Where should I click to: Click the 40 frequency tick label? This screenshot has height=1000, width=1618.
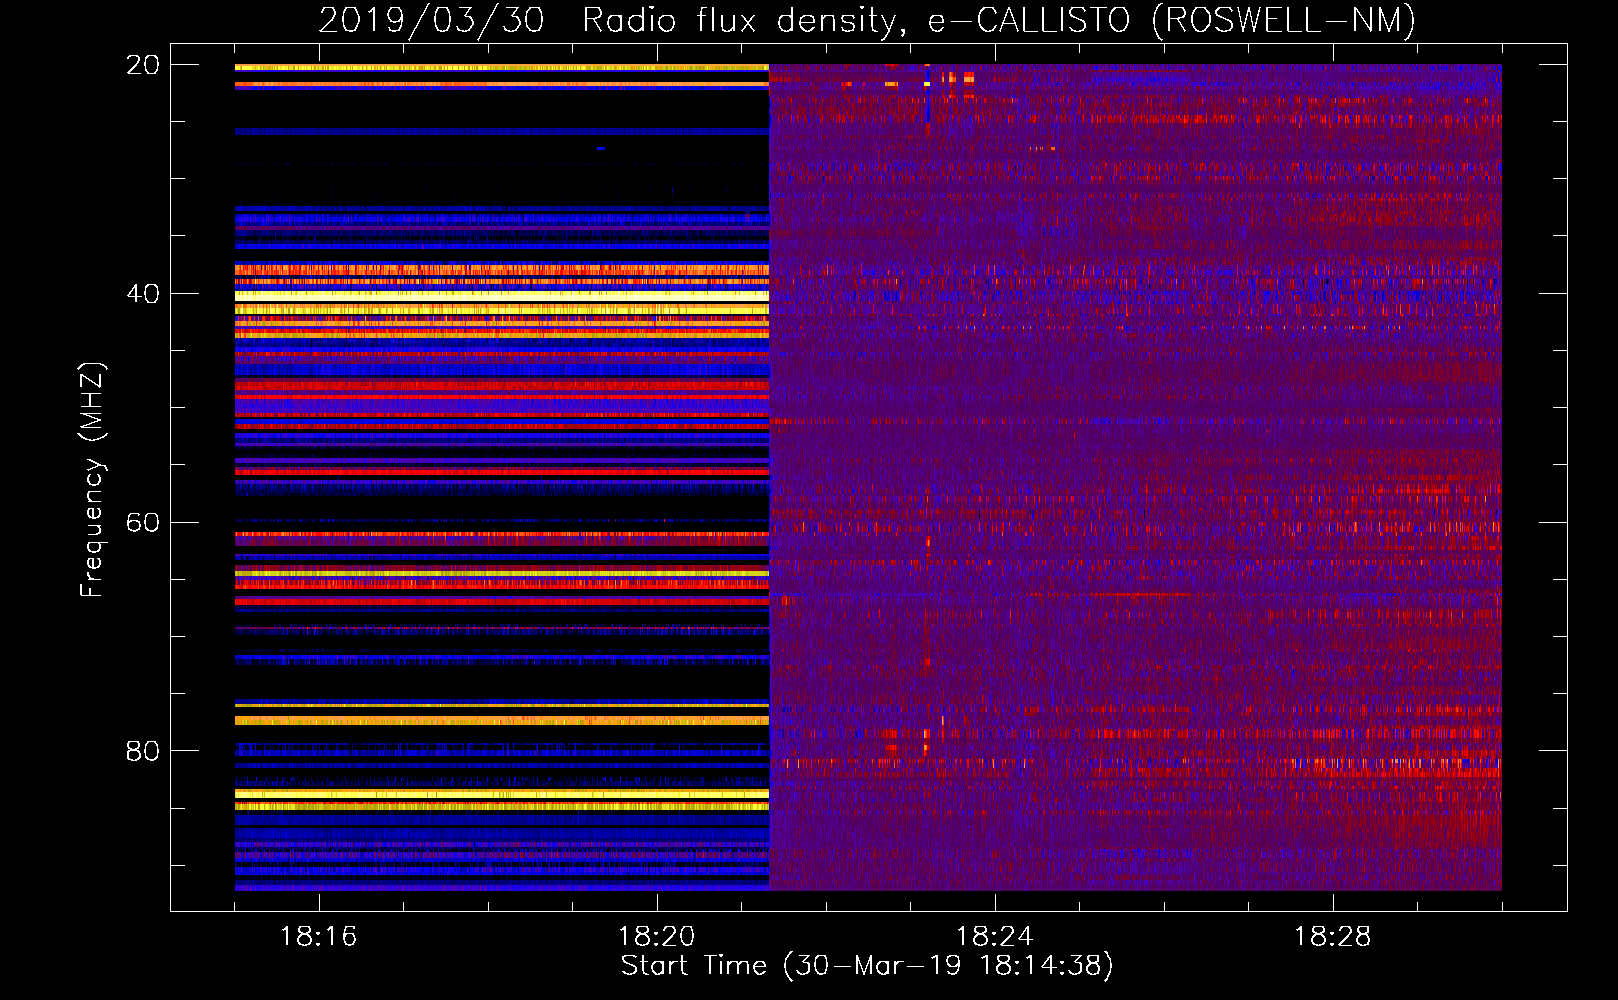point(143,294)
